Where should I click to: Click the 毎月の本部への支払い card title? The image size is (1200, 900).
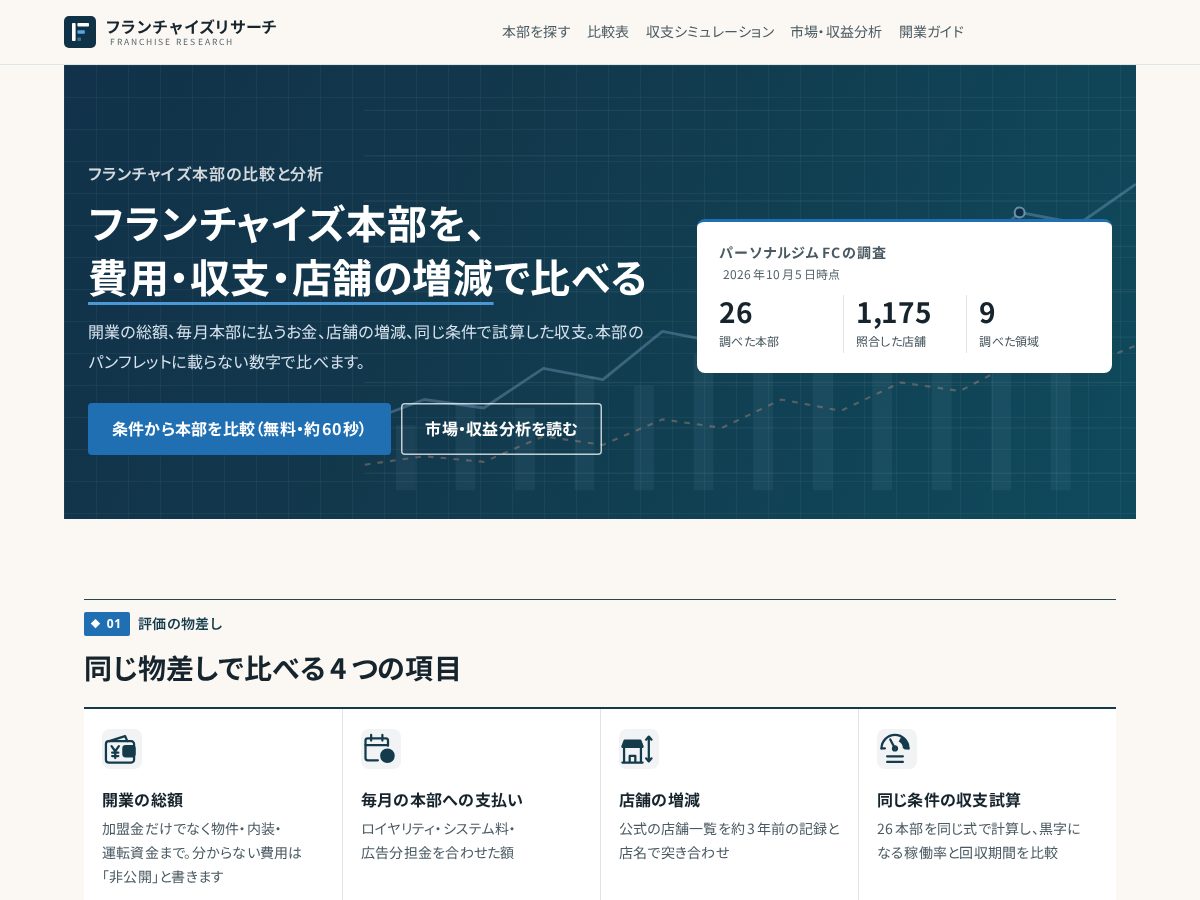point(442,800)
